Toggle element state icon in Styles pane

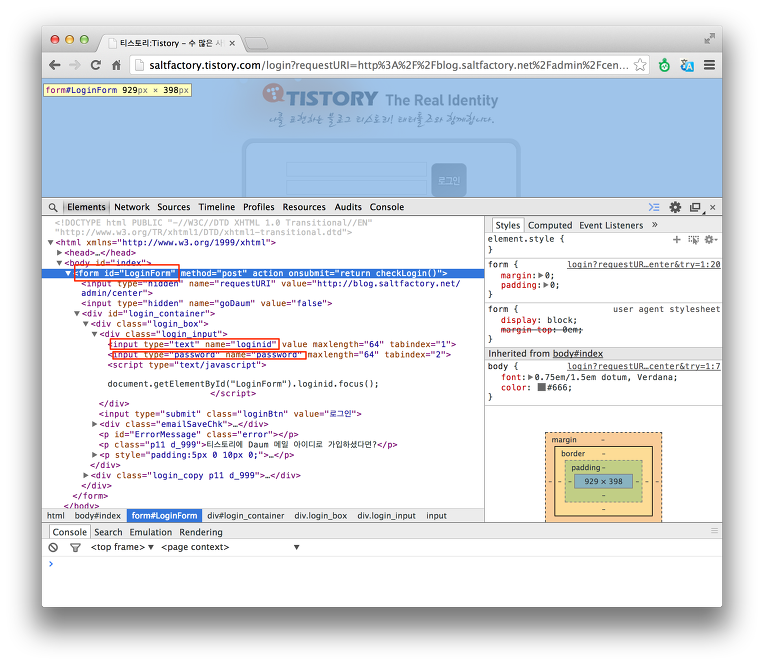tap(693, 239)
